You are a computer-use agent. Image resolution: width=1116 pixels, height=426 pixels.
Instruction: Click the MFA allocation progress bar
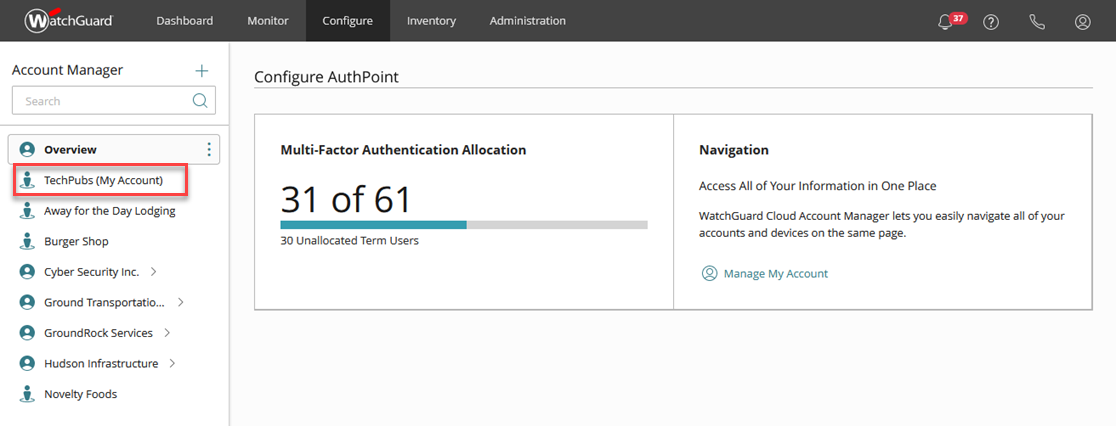(464, 225)
